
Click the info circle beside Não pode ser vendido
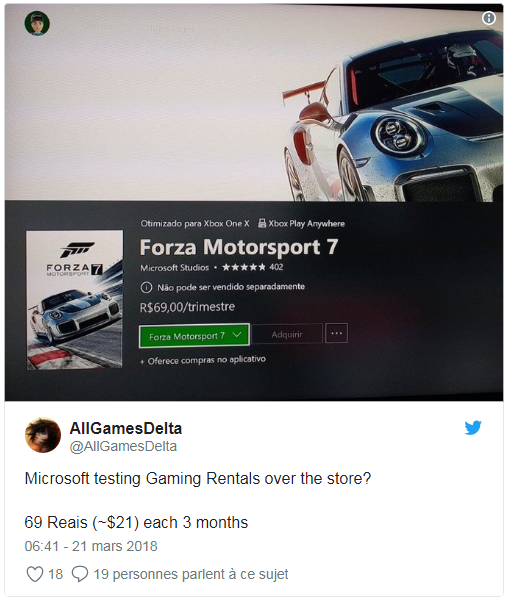pyautogui.click(x=146, y=287)
